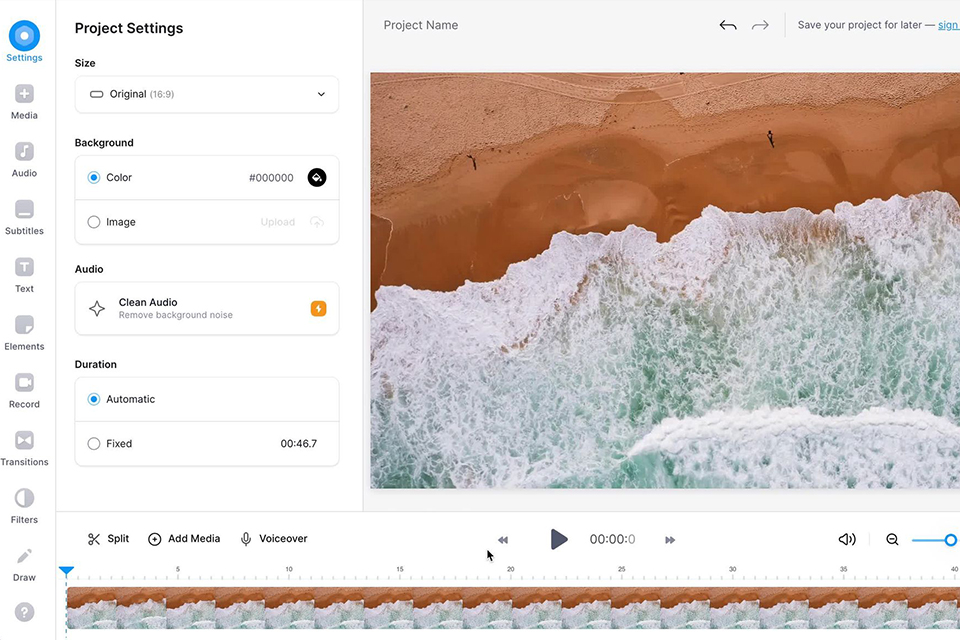This screenshot has width=960, height=640.
Task: Click the undo arrow
Action: click(728, 25)
